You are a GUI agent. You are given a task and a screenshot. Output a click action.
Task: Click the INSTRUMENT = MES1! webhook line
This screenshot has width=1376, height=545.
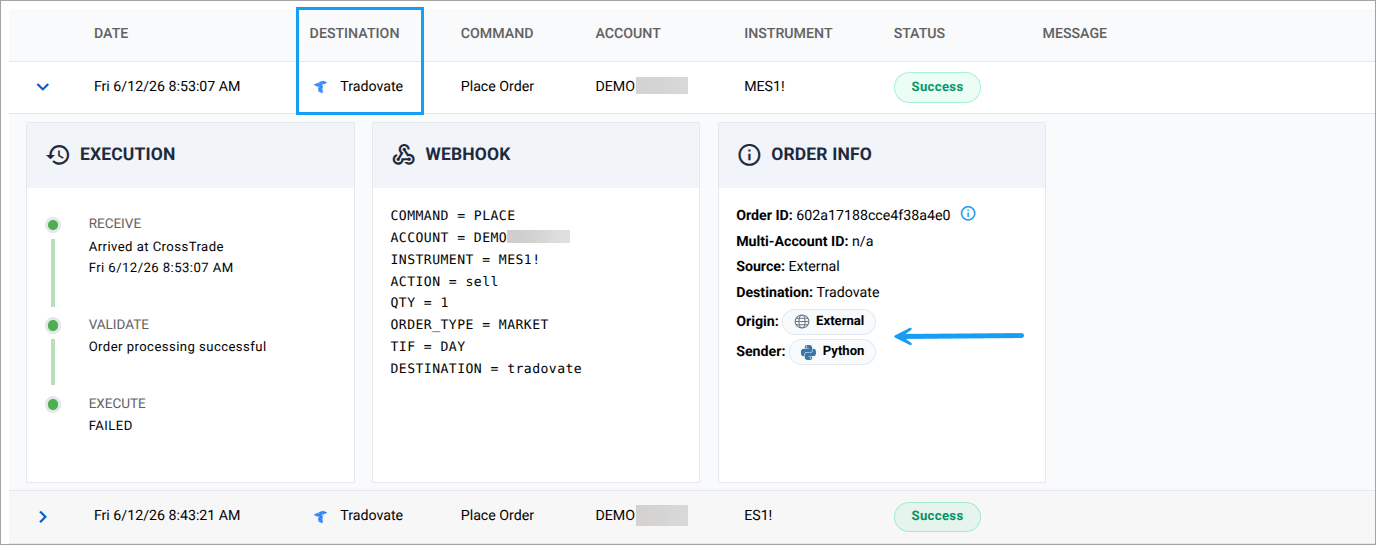(465, 260)
